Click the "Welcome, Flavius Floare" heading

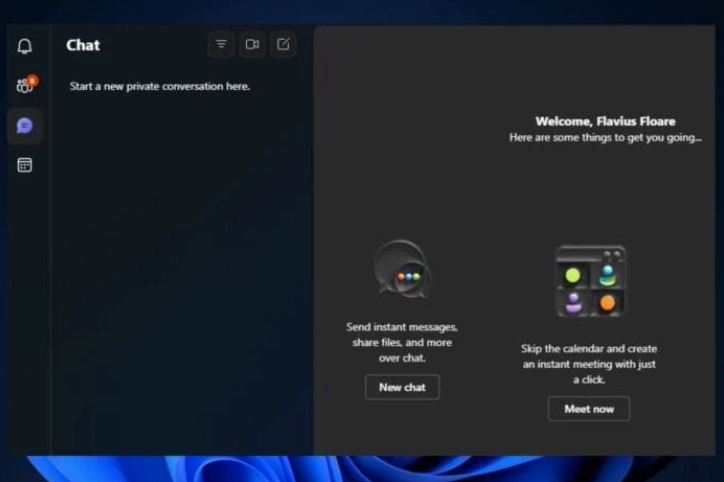(x=605, y=121)
